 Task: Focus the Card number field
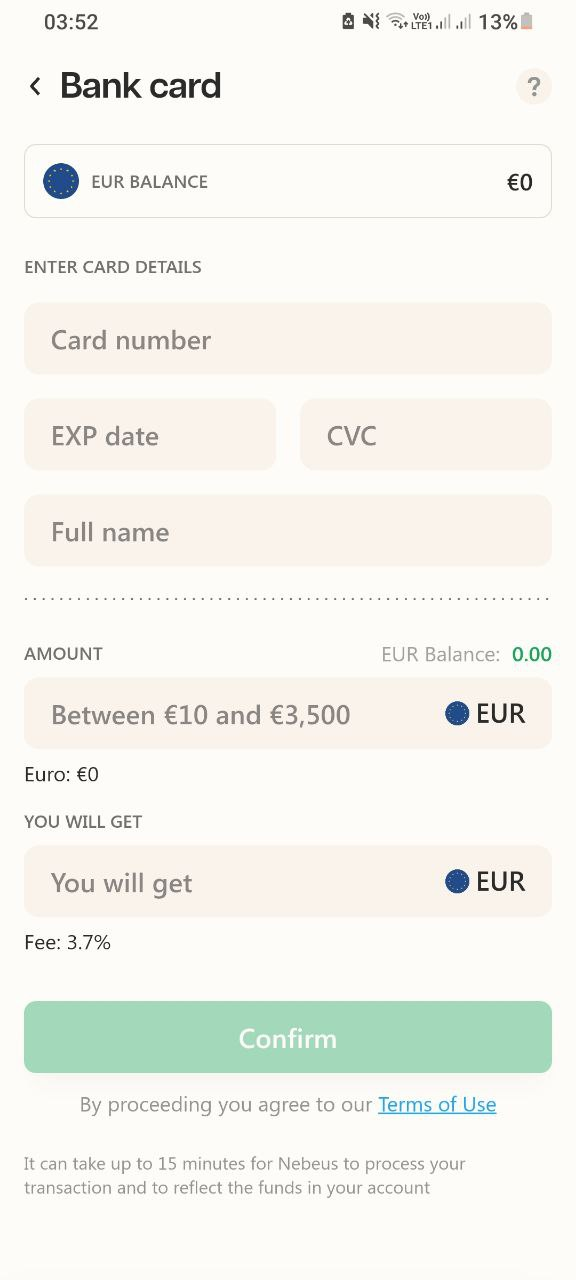point(288,339)
